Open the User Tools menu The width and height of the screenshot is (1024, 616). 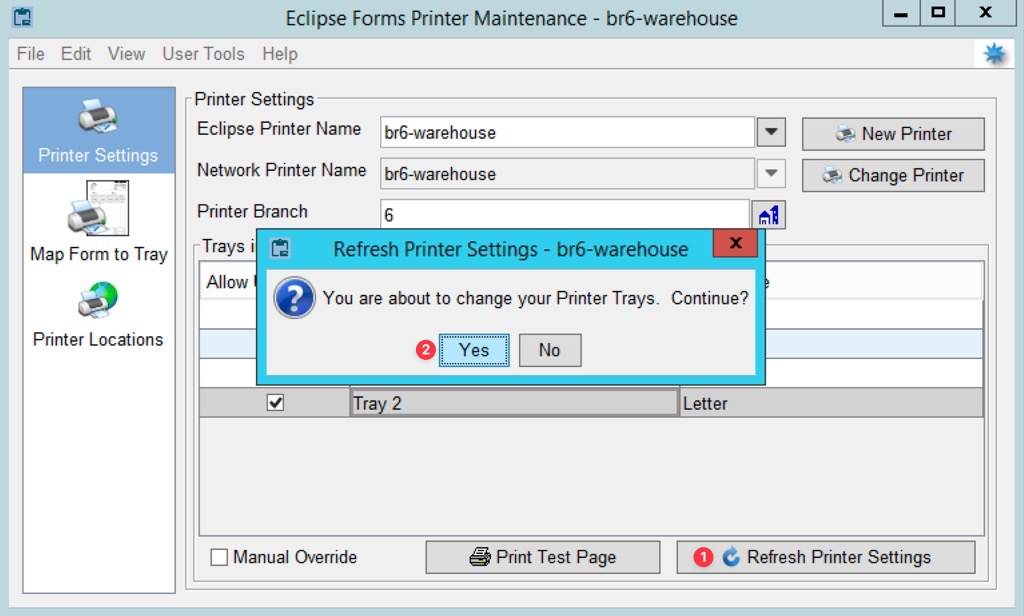pos(203,54)
